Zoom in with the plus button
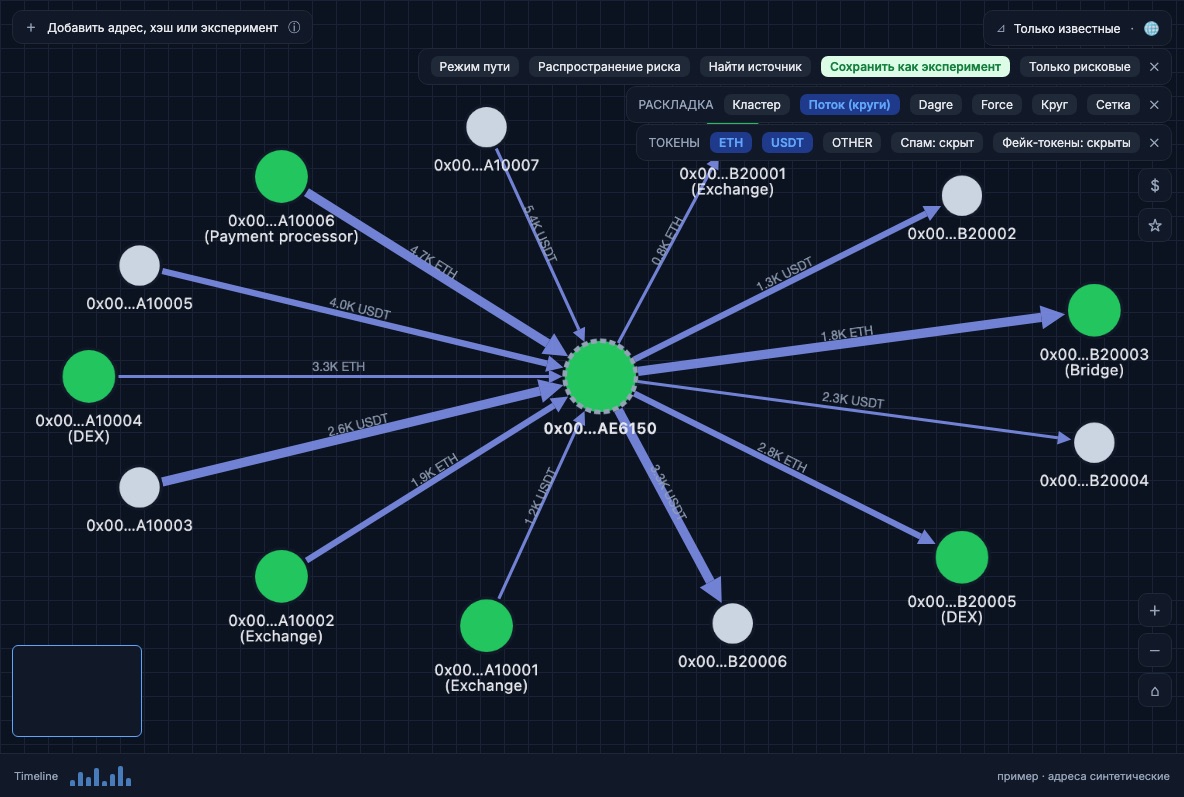 [x=1155, y=610]
